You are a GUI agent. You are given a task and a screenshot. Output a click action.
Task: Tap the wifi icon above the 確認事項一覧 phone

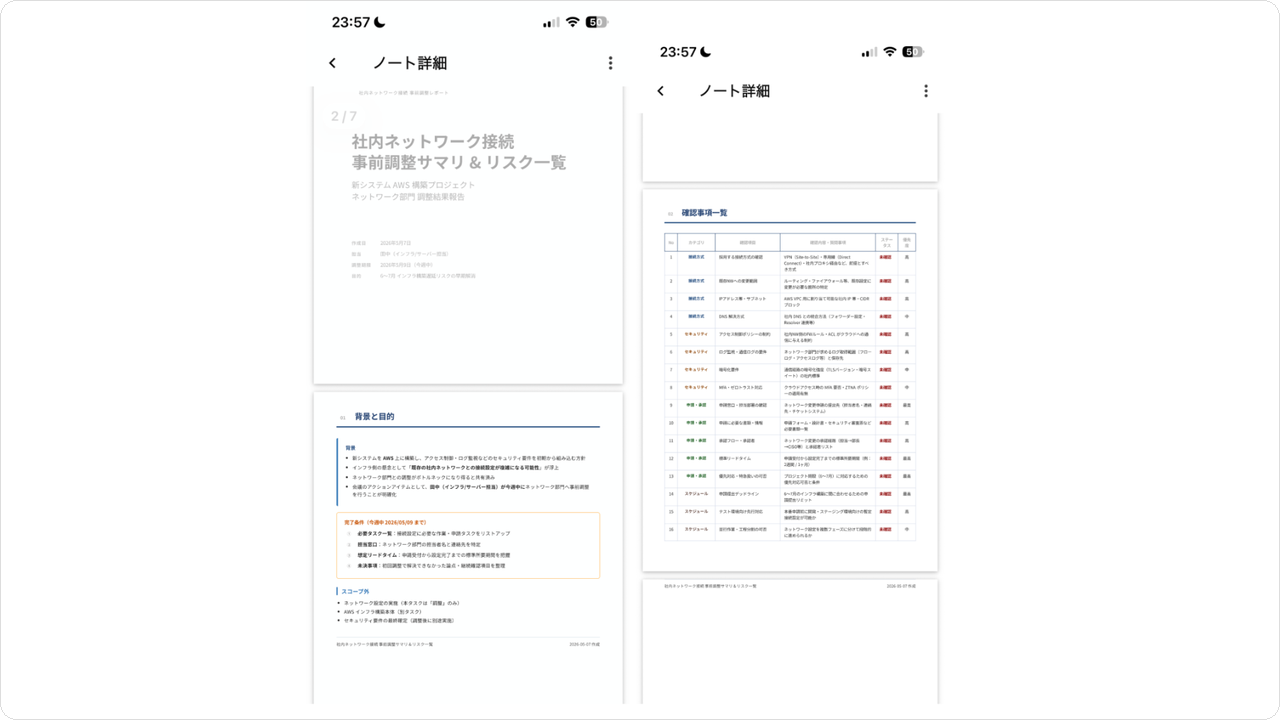click(x=889, y=52)
